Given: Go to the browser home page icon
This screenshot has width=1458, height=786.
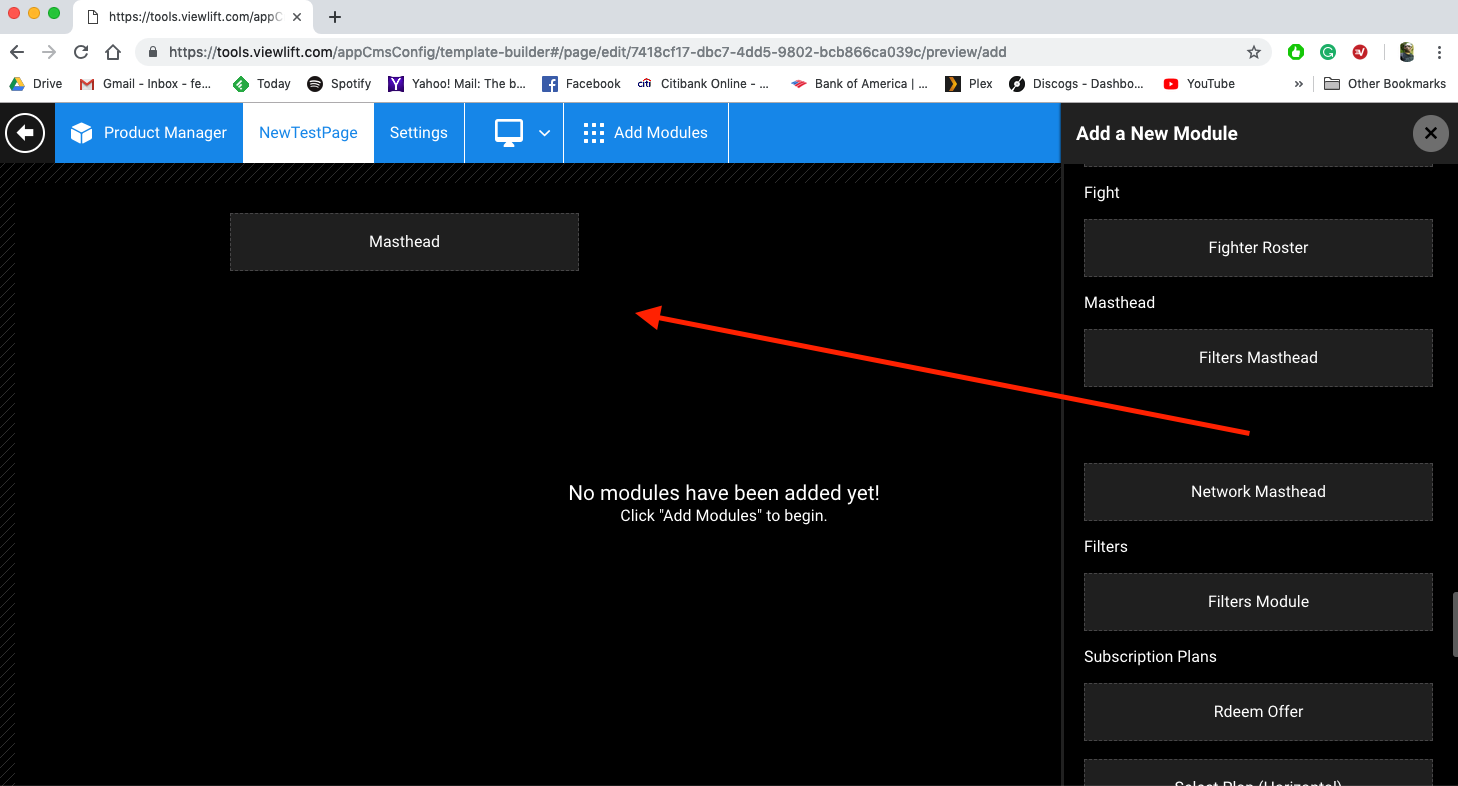Looking at the screenshot, I should click(113, 52).
